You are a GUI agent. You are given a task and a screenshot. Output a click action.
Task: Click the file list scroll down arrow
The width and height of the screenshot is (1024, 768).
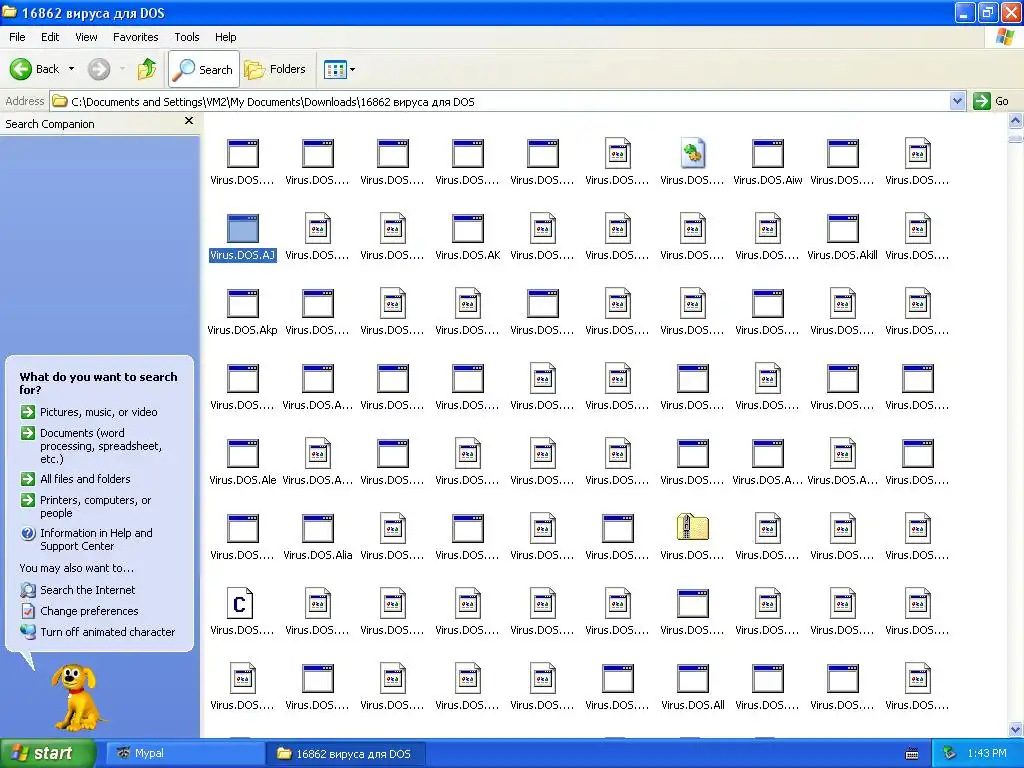point(1016,729)
